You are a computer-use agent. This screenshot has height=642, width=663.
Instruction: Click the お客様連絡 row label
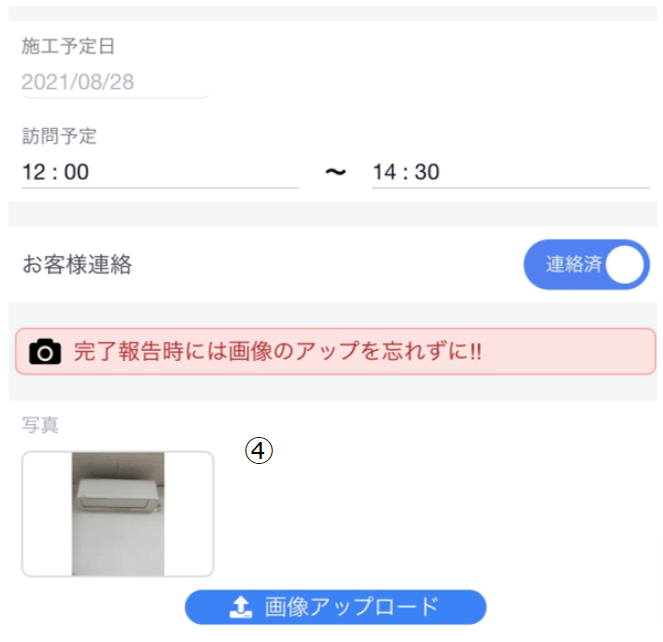pyautogui.click(x=77, y=265)
